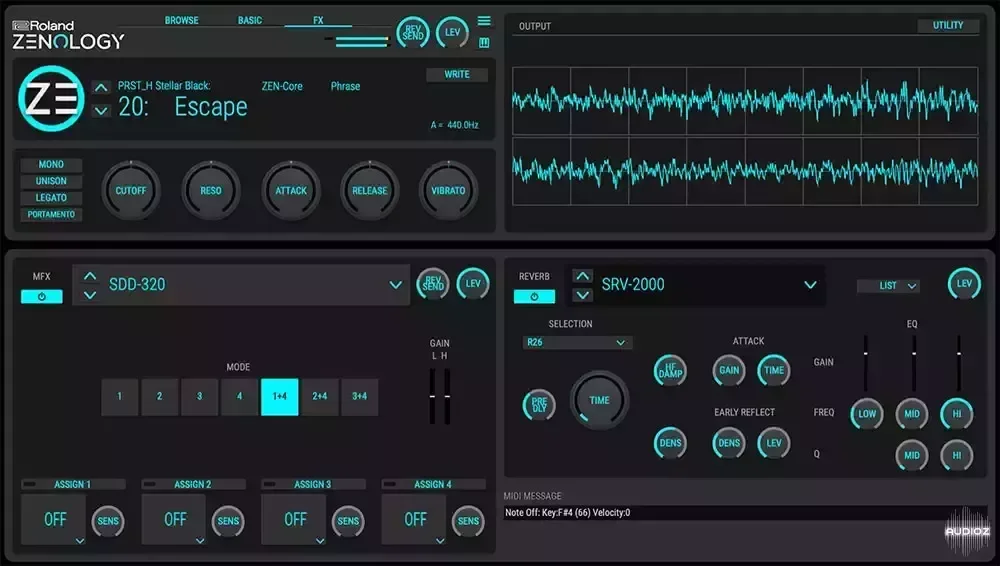
Task: Click the EQ FREQ LOW knob
Action: (867, 413)
